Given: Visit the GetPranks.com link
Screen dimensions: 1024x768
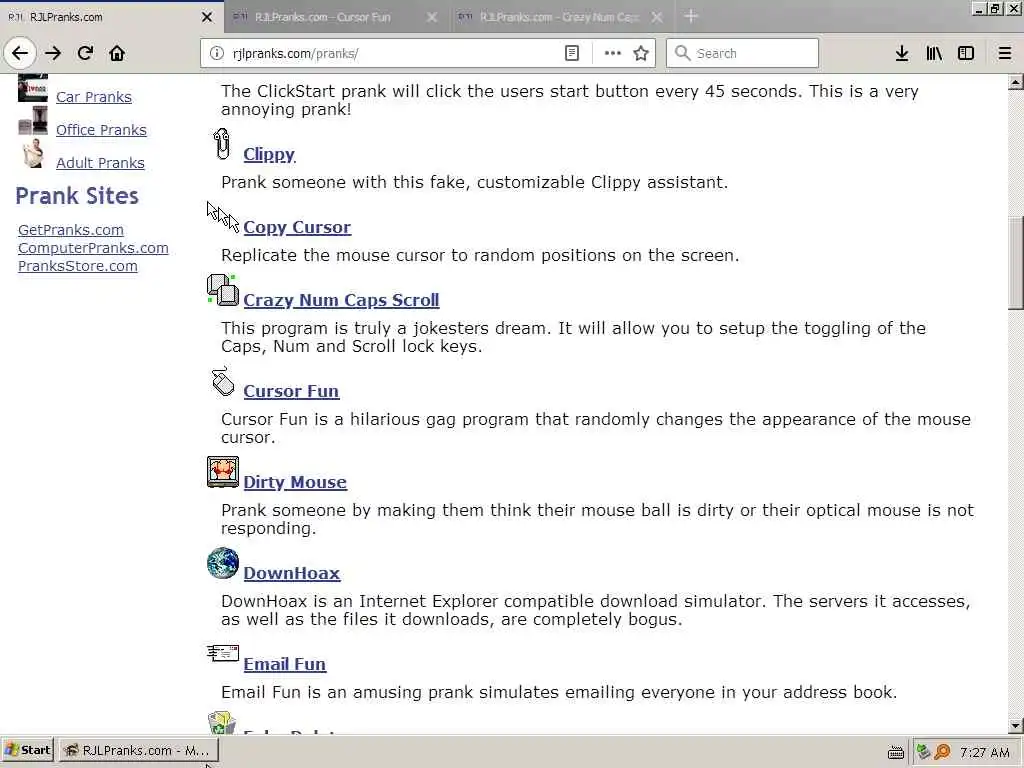Looking at the screenshot, I should point(71,230).
